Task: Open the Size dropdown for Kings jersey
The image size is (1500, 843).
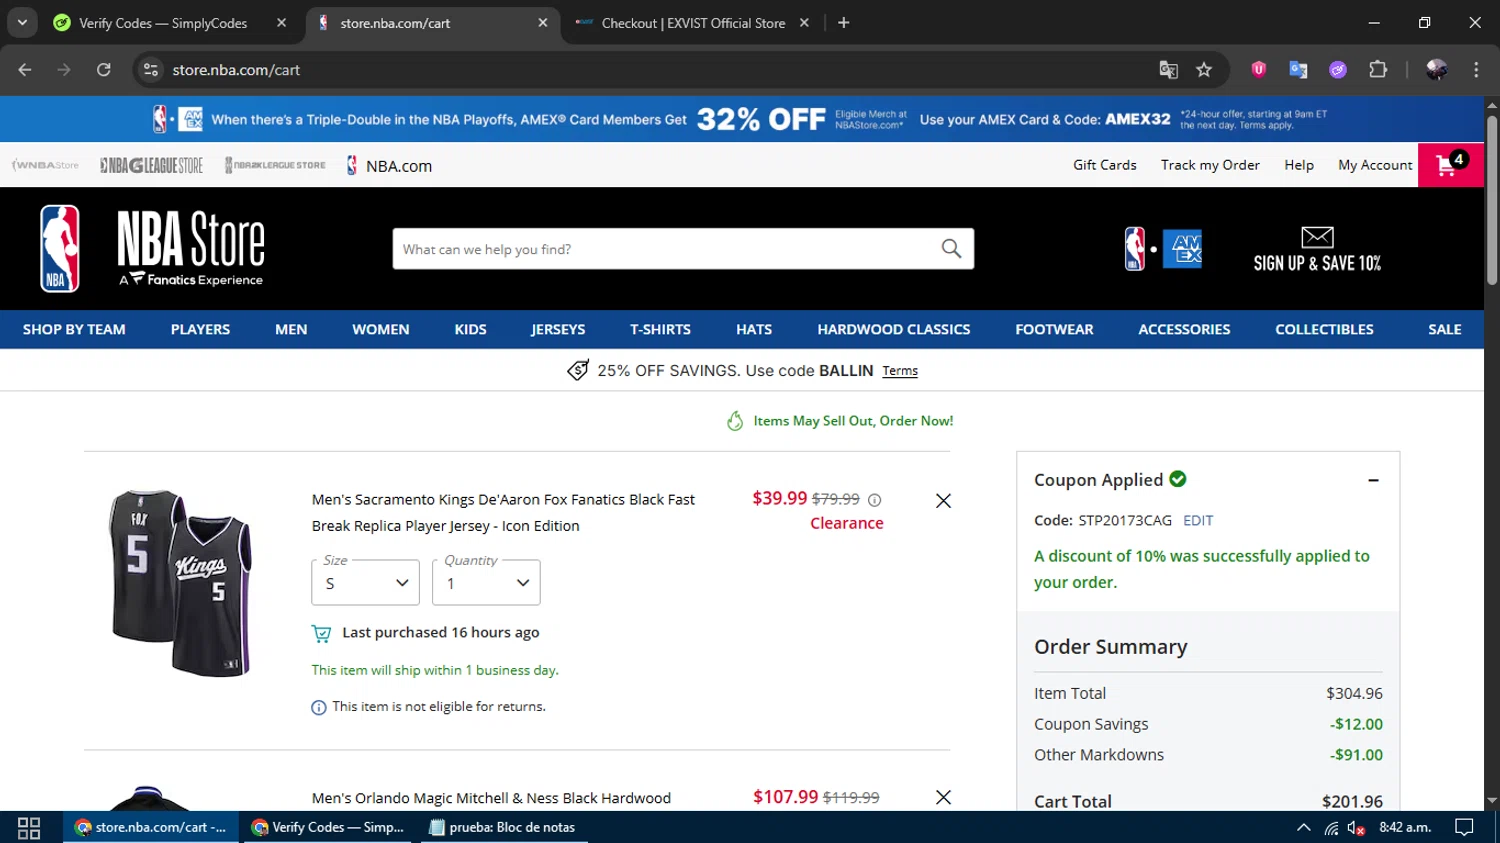Action: [x=365, y=583]
